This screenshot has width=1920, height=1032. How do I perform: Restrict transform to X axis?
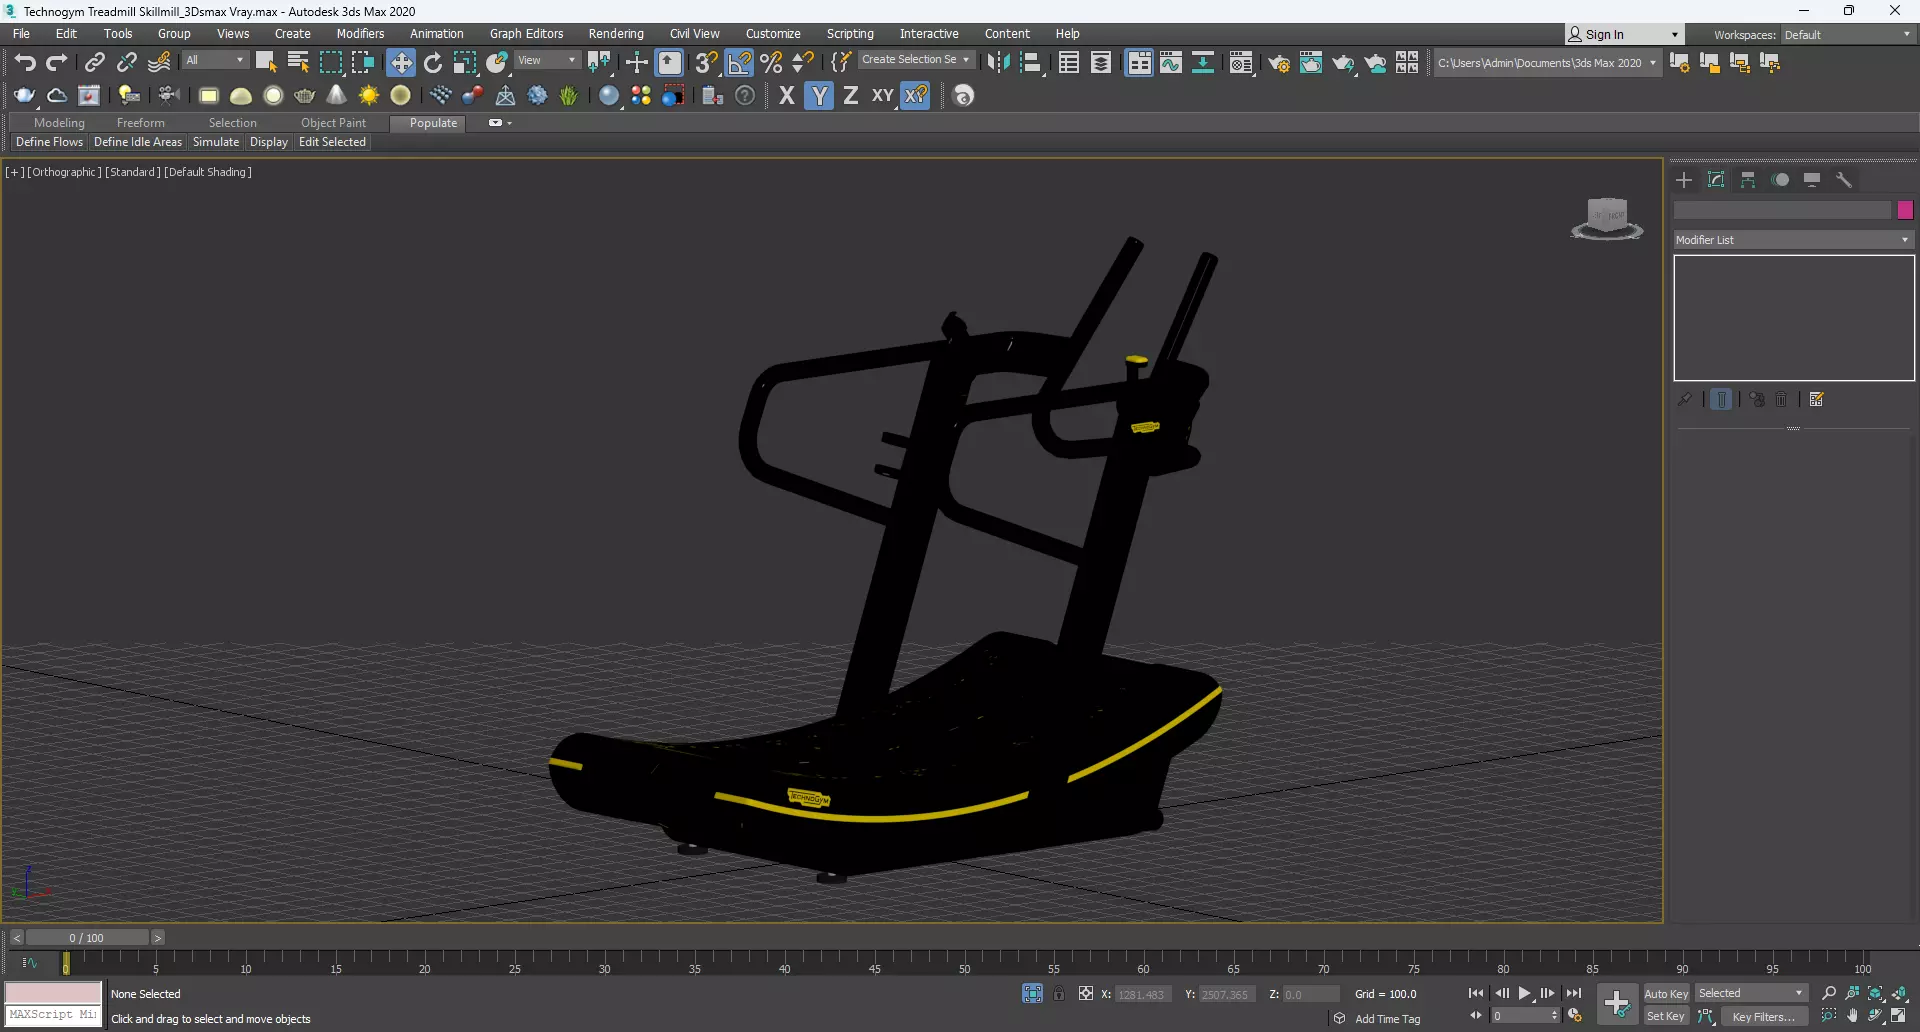(x=787, y=96)
